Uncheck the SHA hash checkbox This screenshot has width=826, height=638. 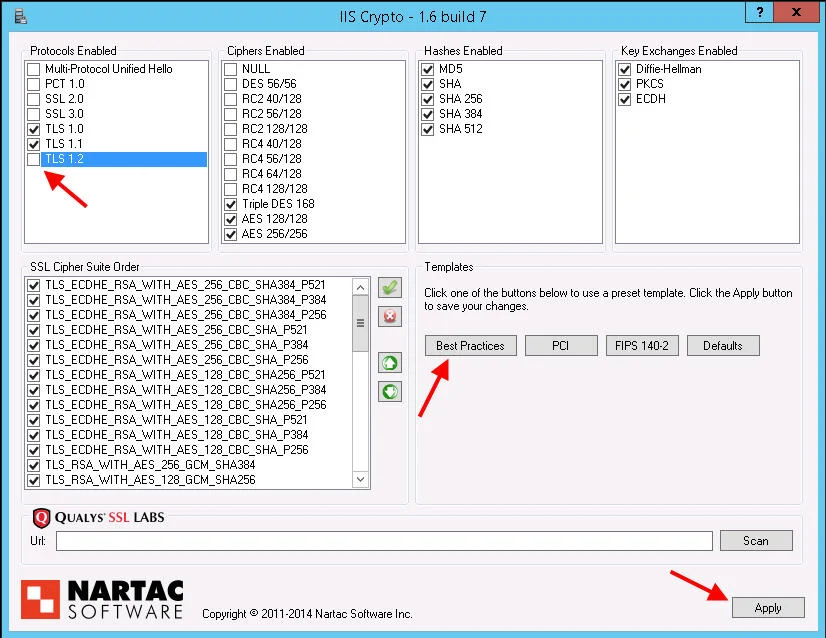[x=428, y=84]
